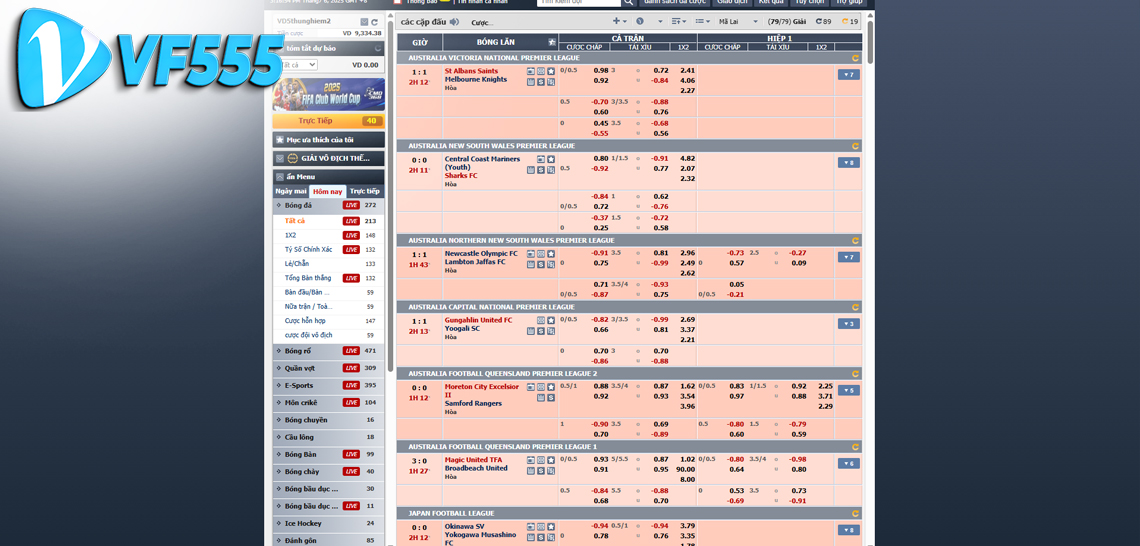Click the Trực Tiếp live button with 40

coord(329,121)
